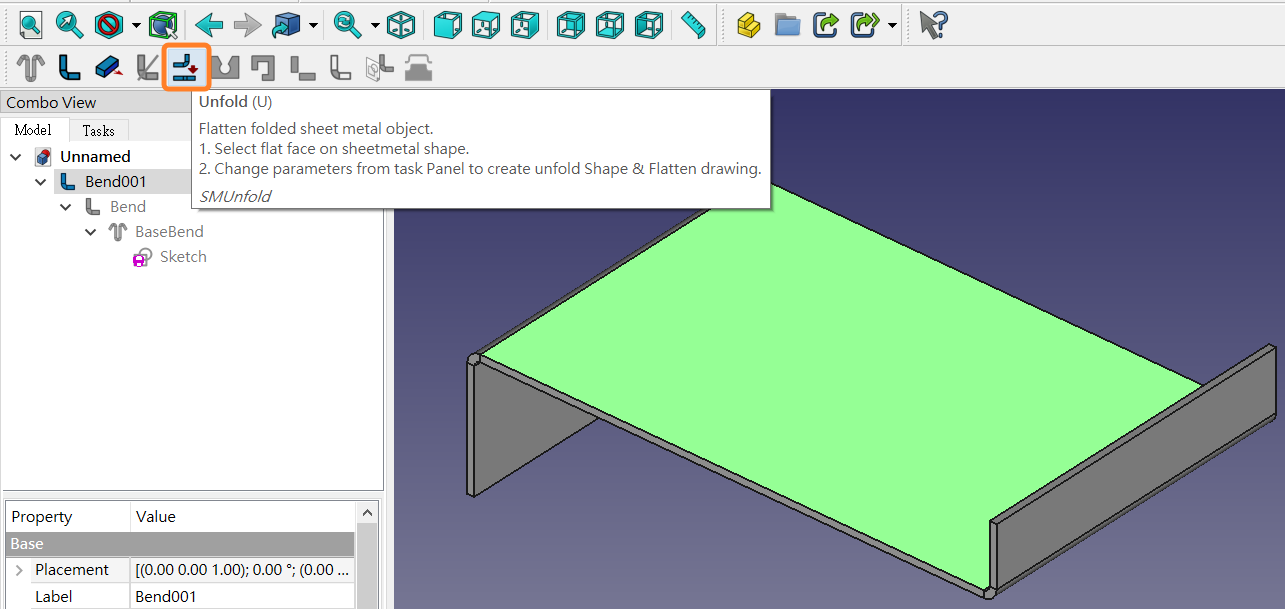1285x609 pixels.
Task: Select Bend001 in the model tree
Action: point(116,181)
